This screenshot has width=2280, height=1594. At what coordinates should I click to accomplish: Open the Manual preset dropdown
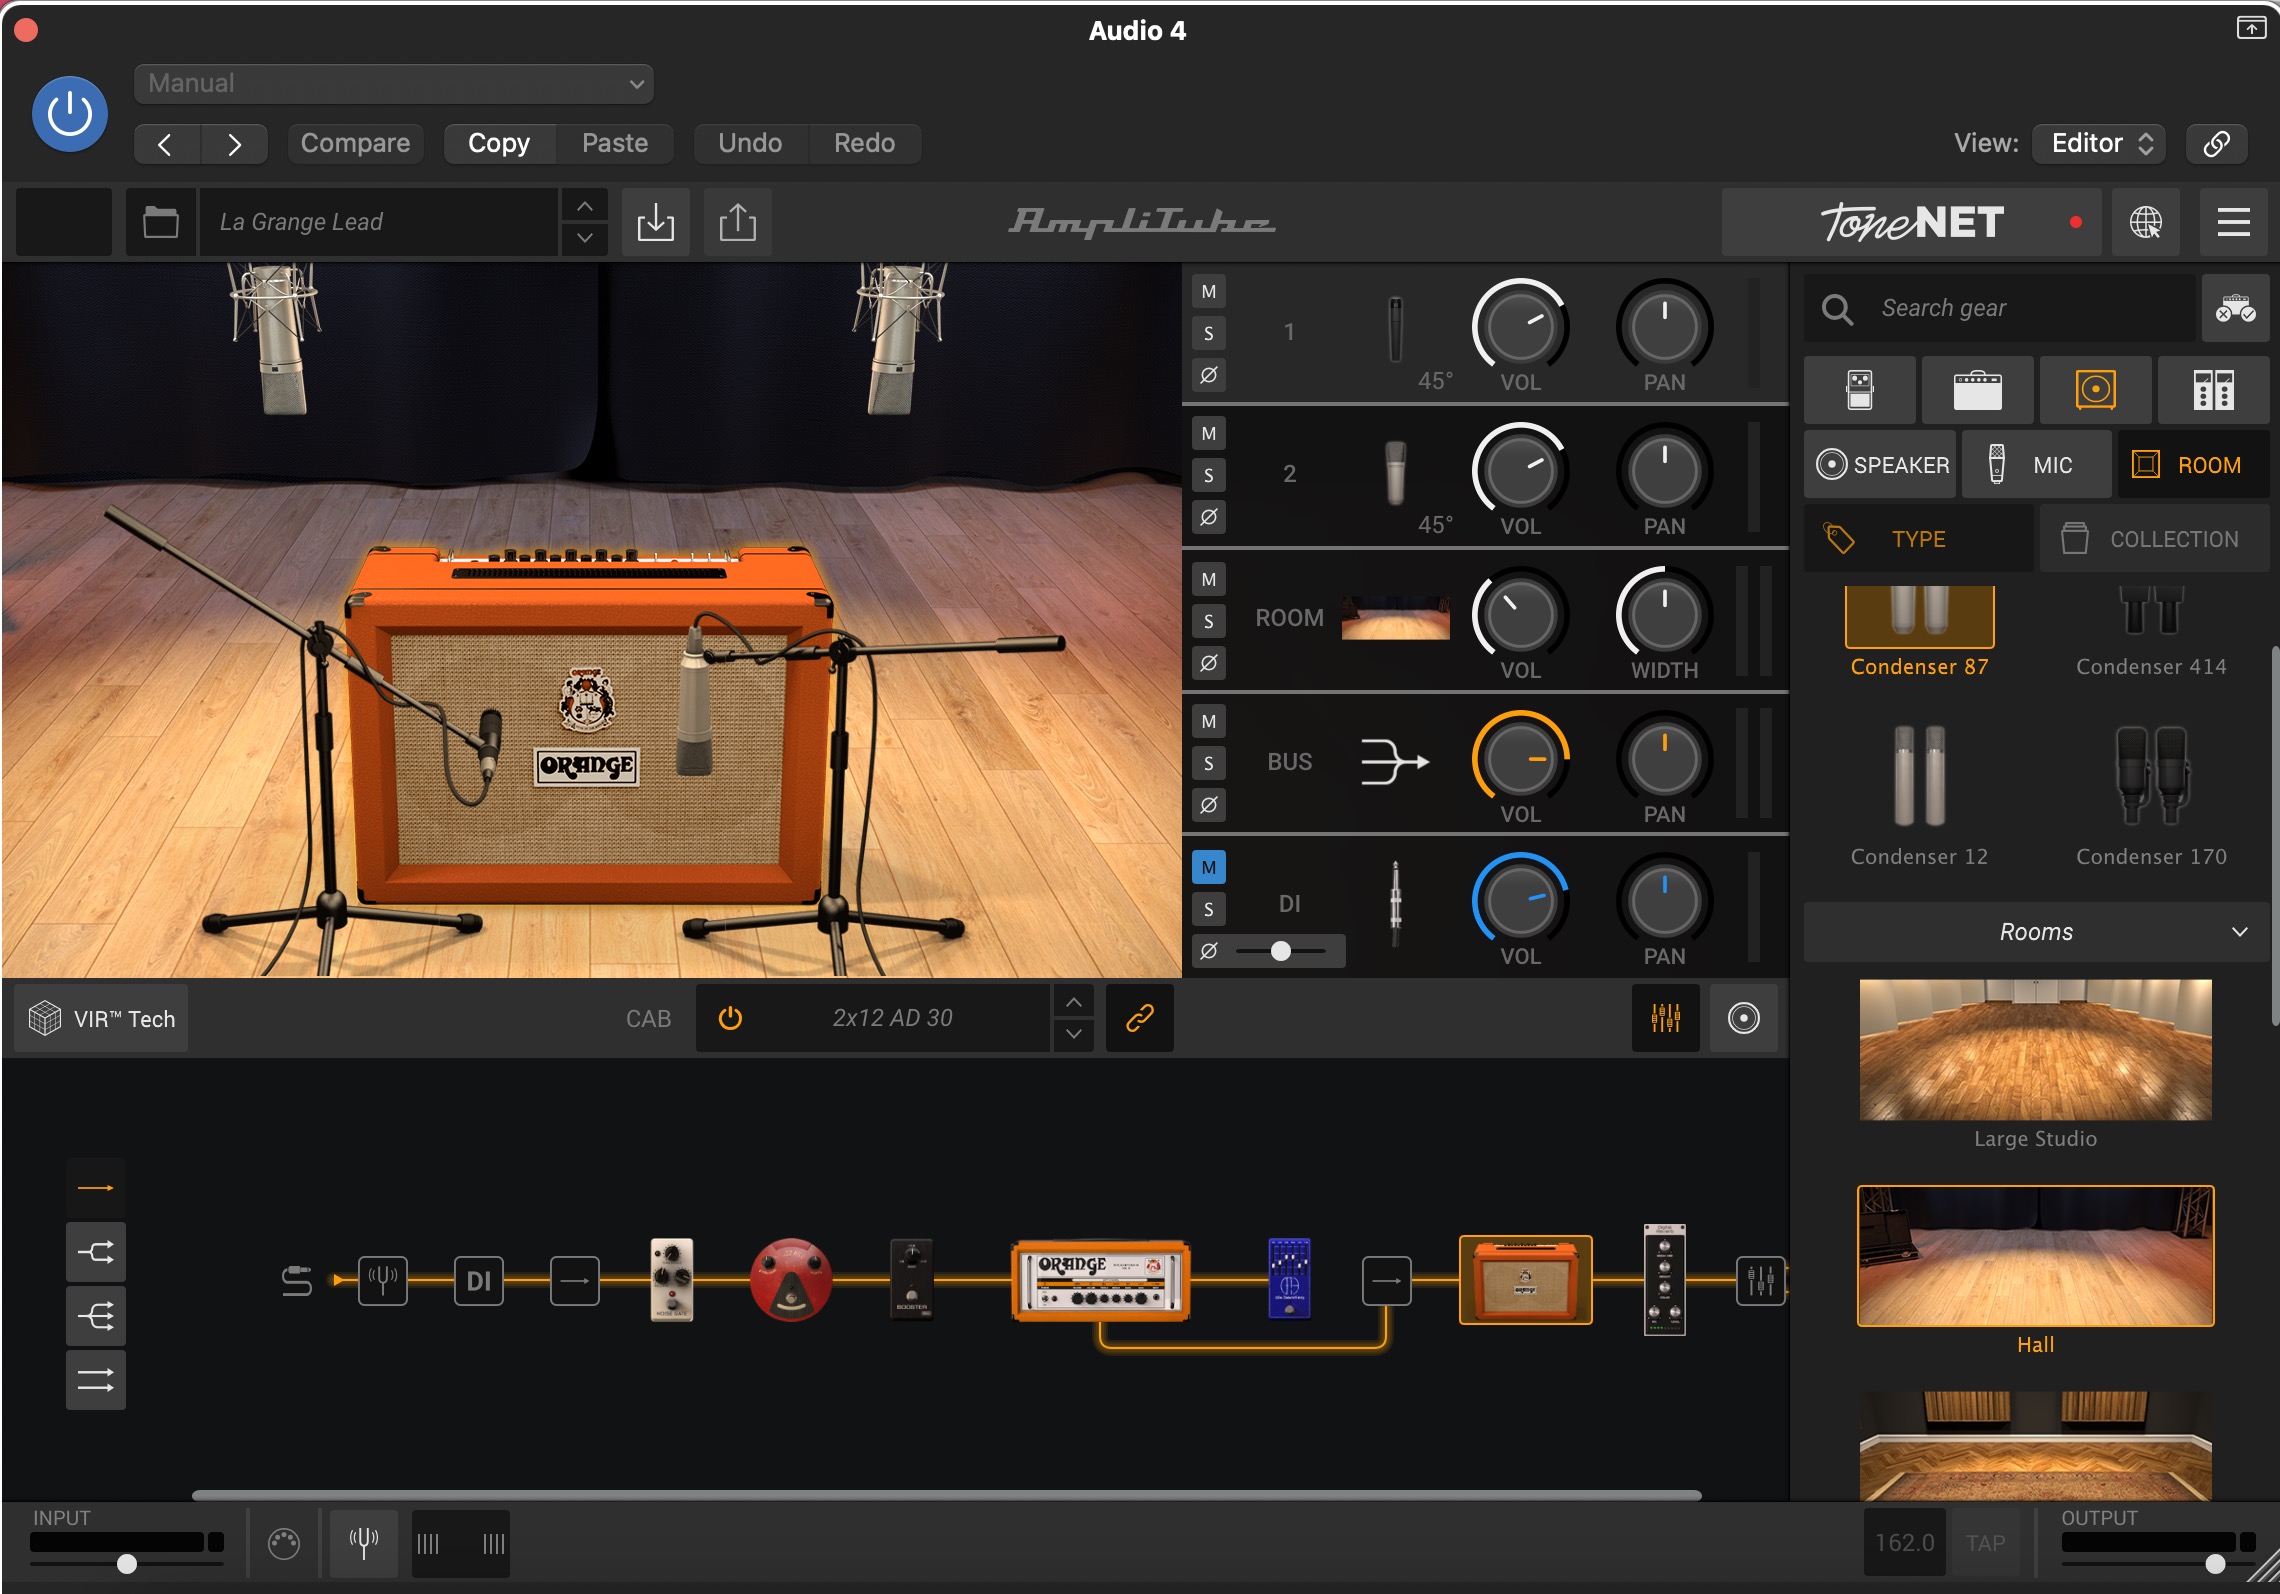[393, 83]
